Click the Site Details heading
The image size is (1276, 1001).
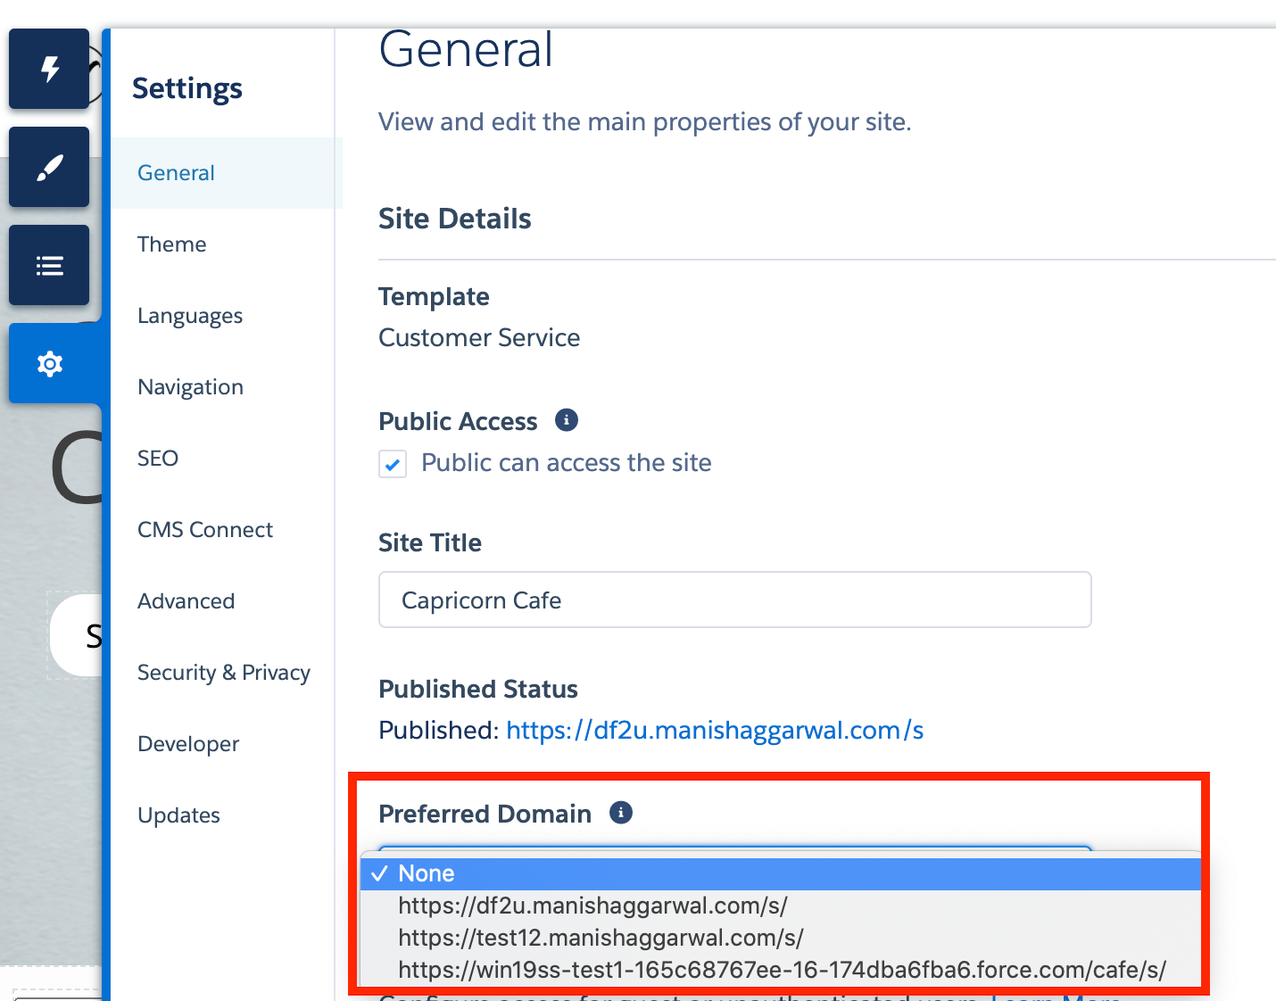[455, 219]
